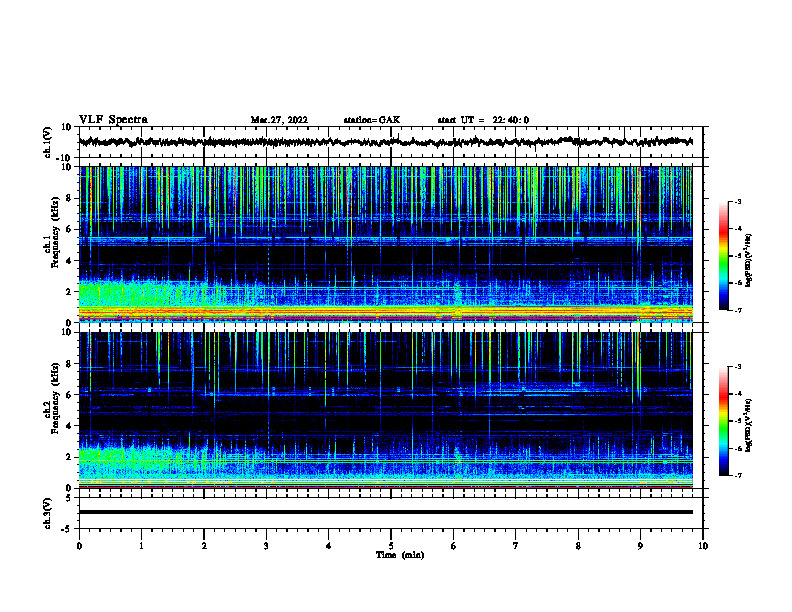Click the ch.1 voltage waveform trace
The height and width of the screenshot is (612, 792).
coord(385,142)
